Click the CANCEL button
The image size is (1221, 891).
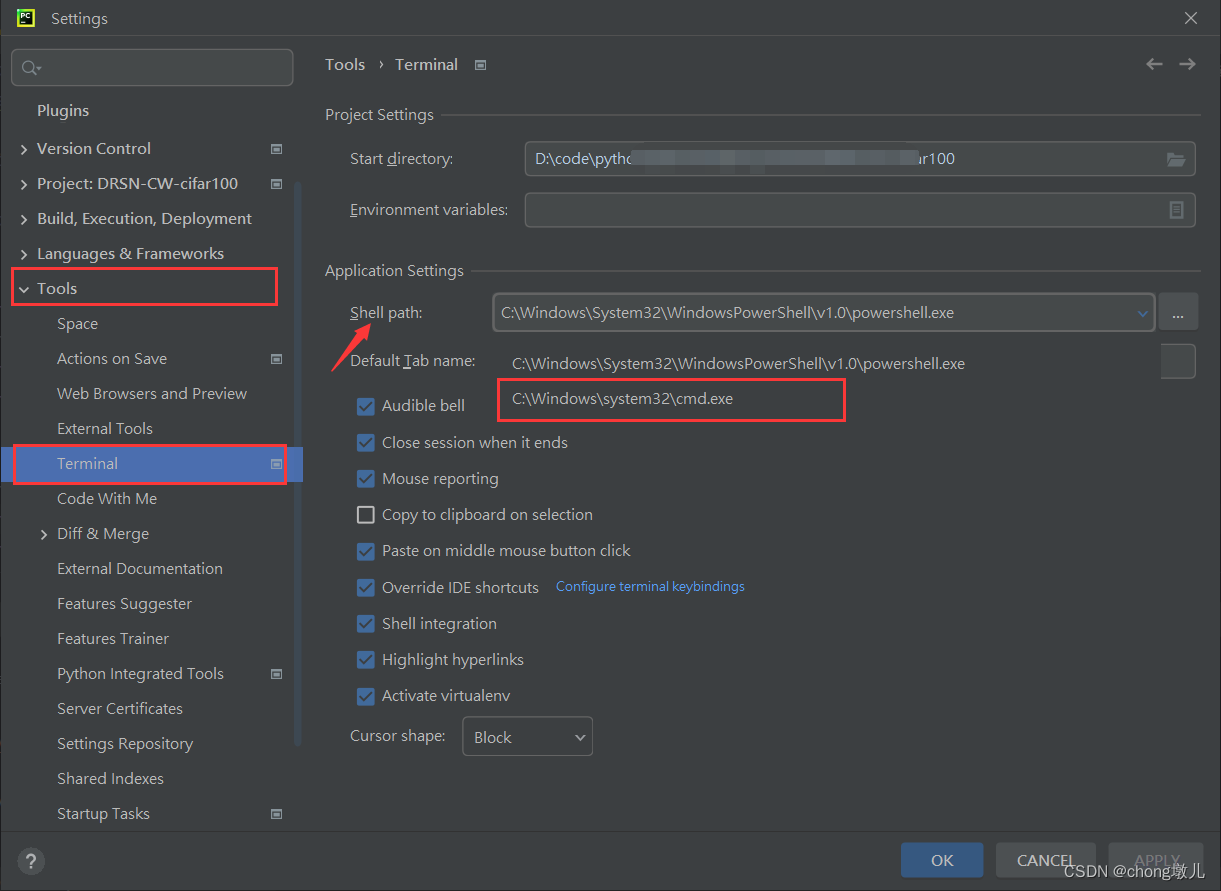1046,860
